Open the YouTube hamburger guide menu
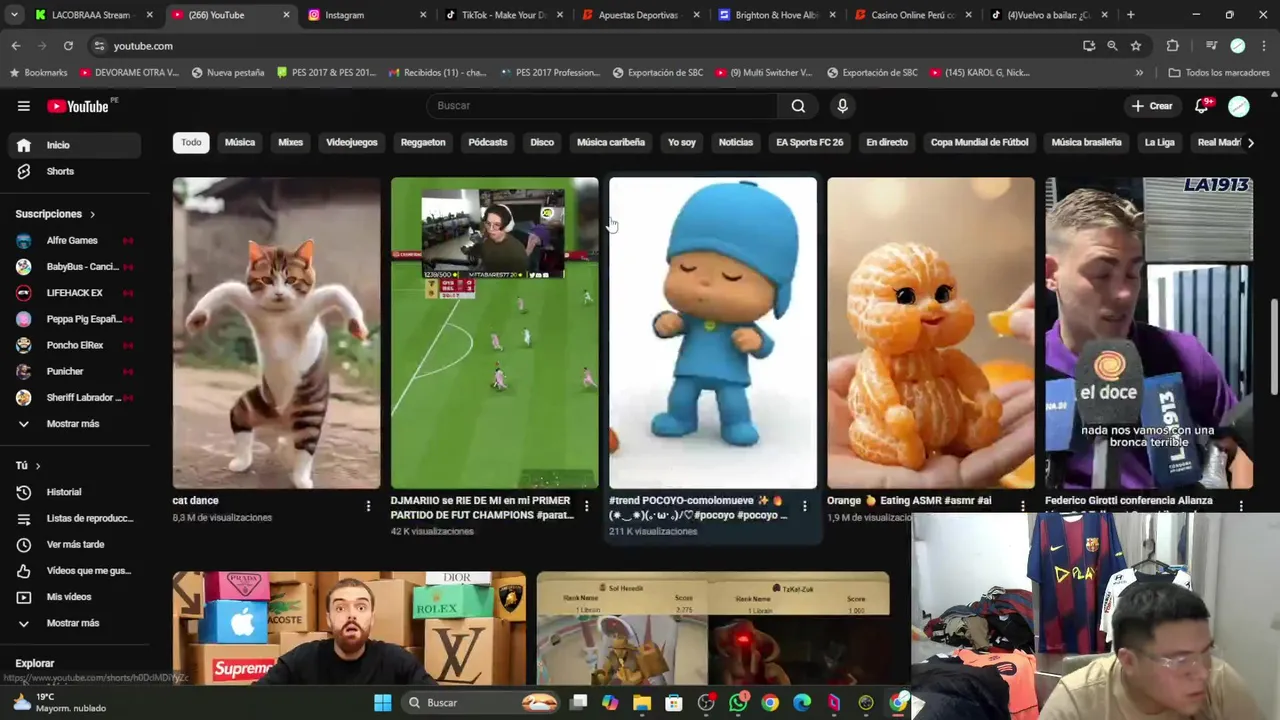This screenshot has height=720, width=1280. pyautogui.click(x=23, y=106)
